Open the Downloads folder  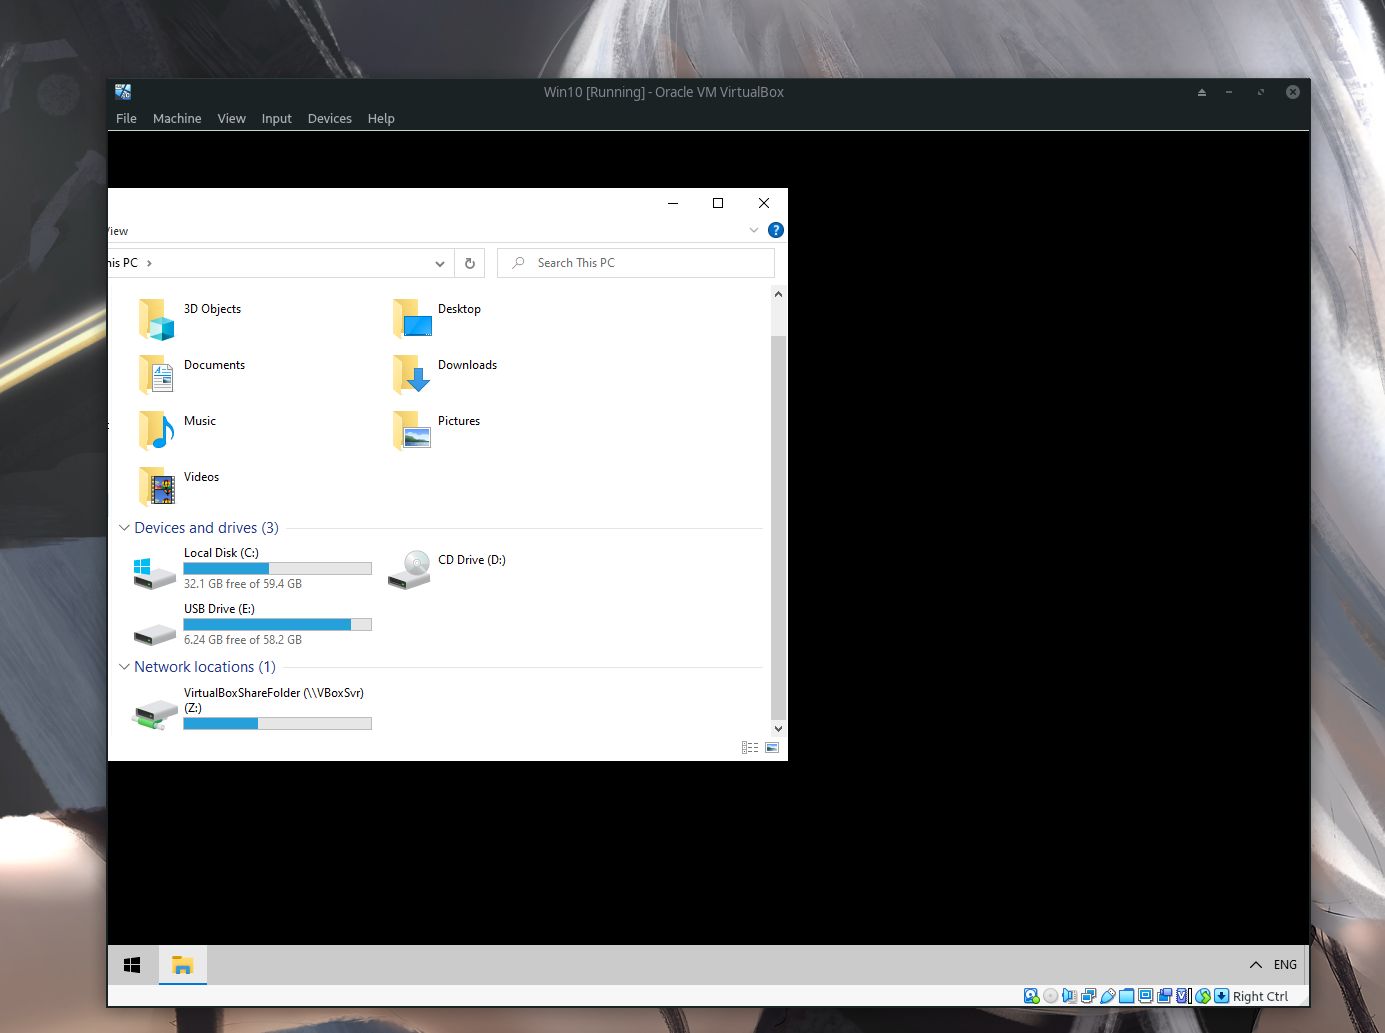(x=467, y=365)
